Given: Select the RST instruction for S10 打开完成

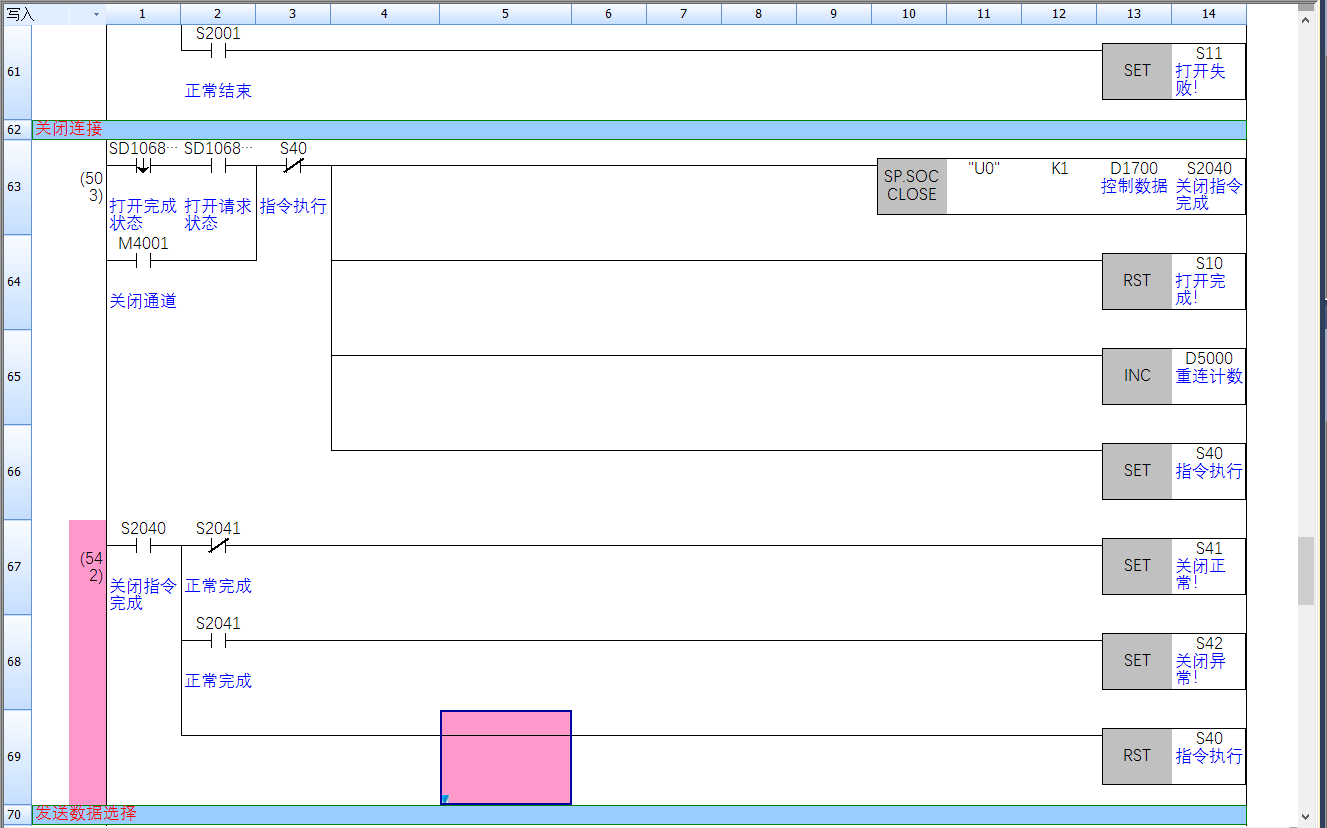Looking at the screenshot, I should (1137, 281).
